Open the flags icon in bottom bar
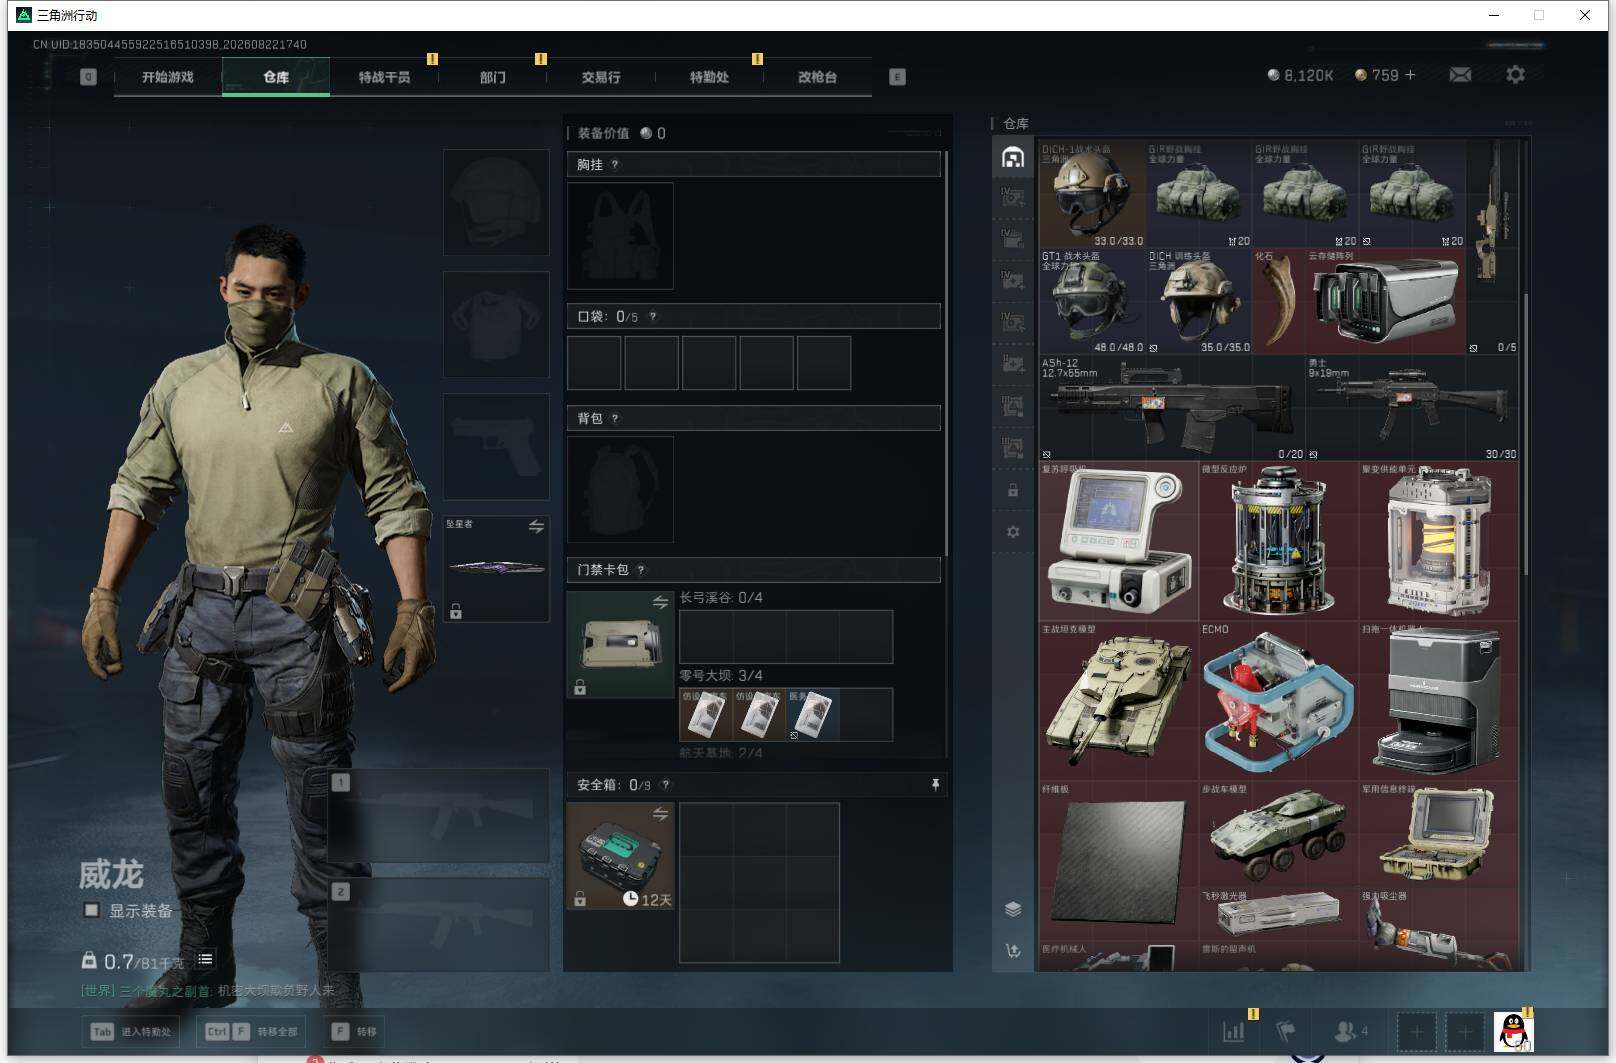 (x=1286, y=1031)
